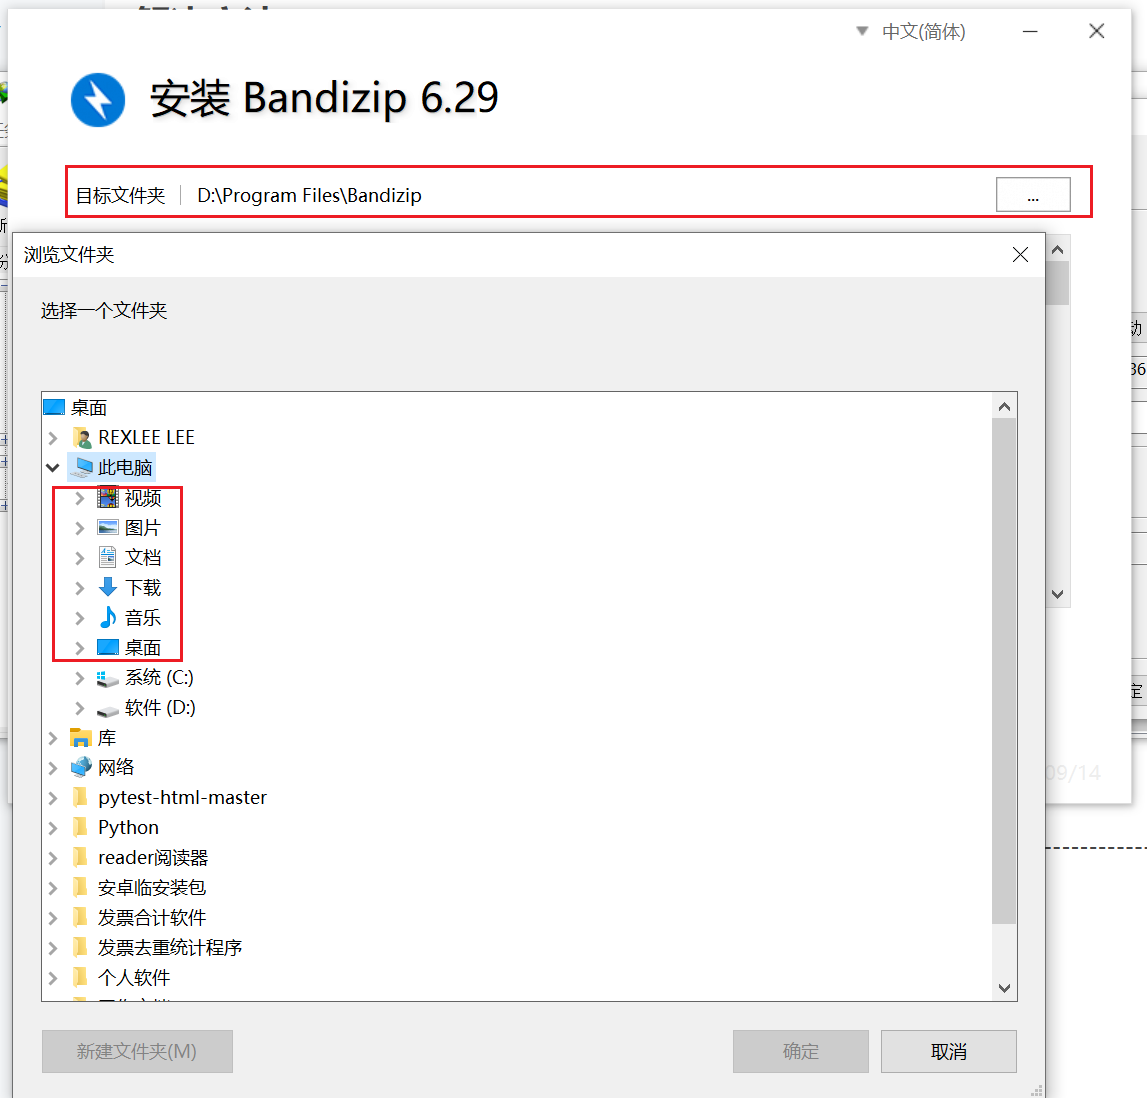Click the Python folder icon

coord(80,827)
